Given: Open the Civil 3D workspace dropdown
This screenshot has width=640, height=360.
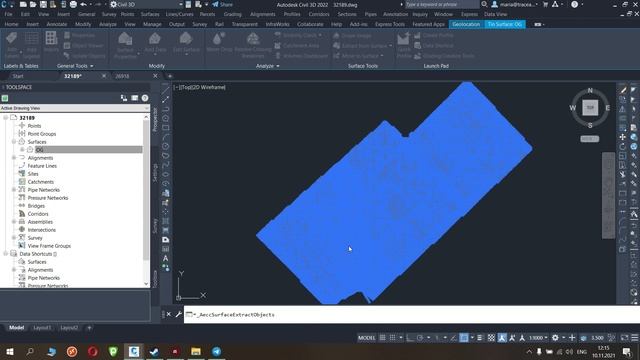Looking at the screenshot, I should point(146,4).
